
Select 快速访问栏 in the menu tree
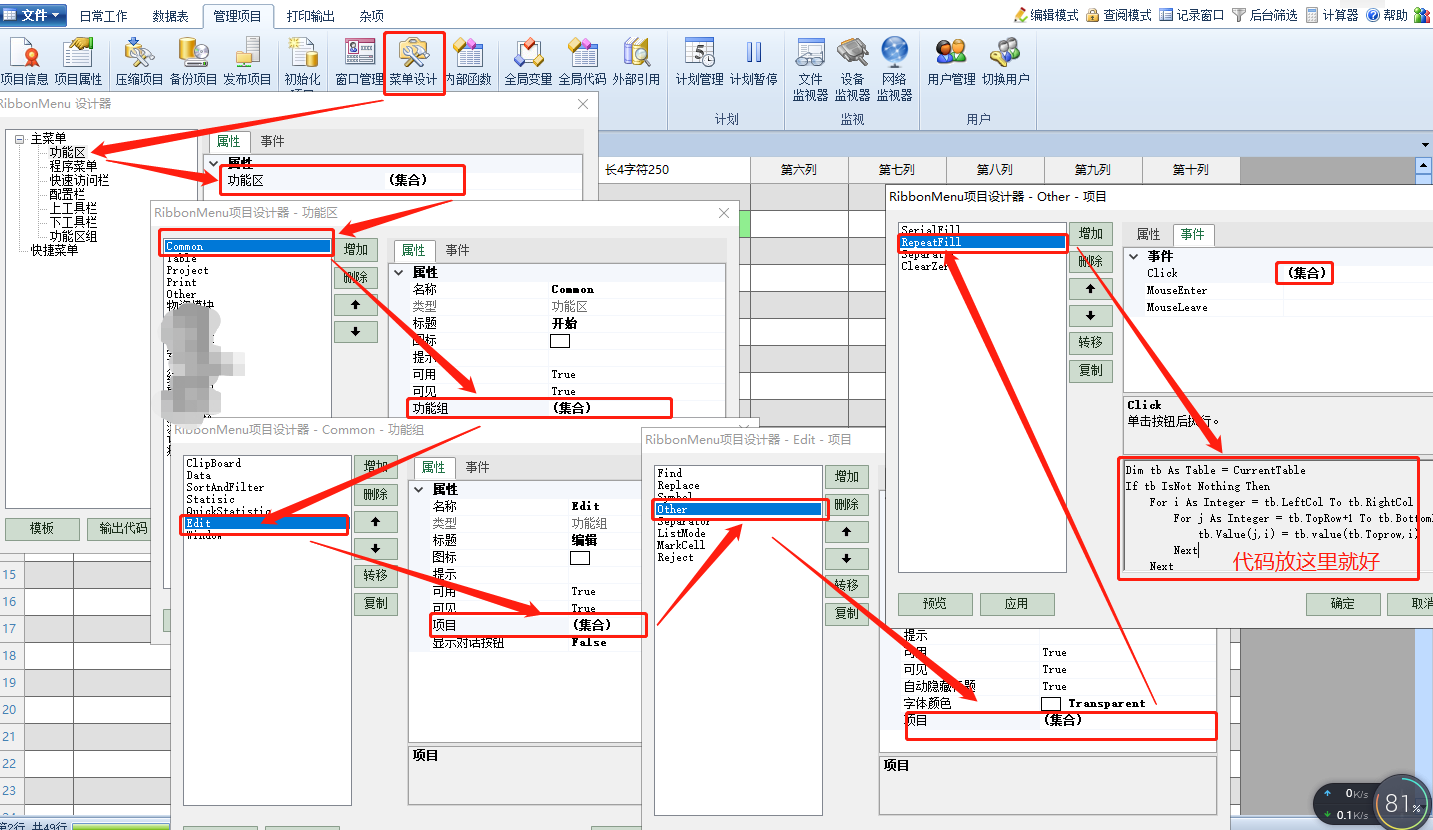tap(79, 180)
